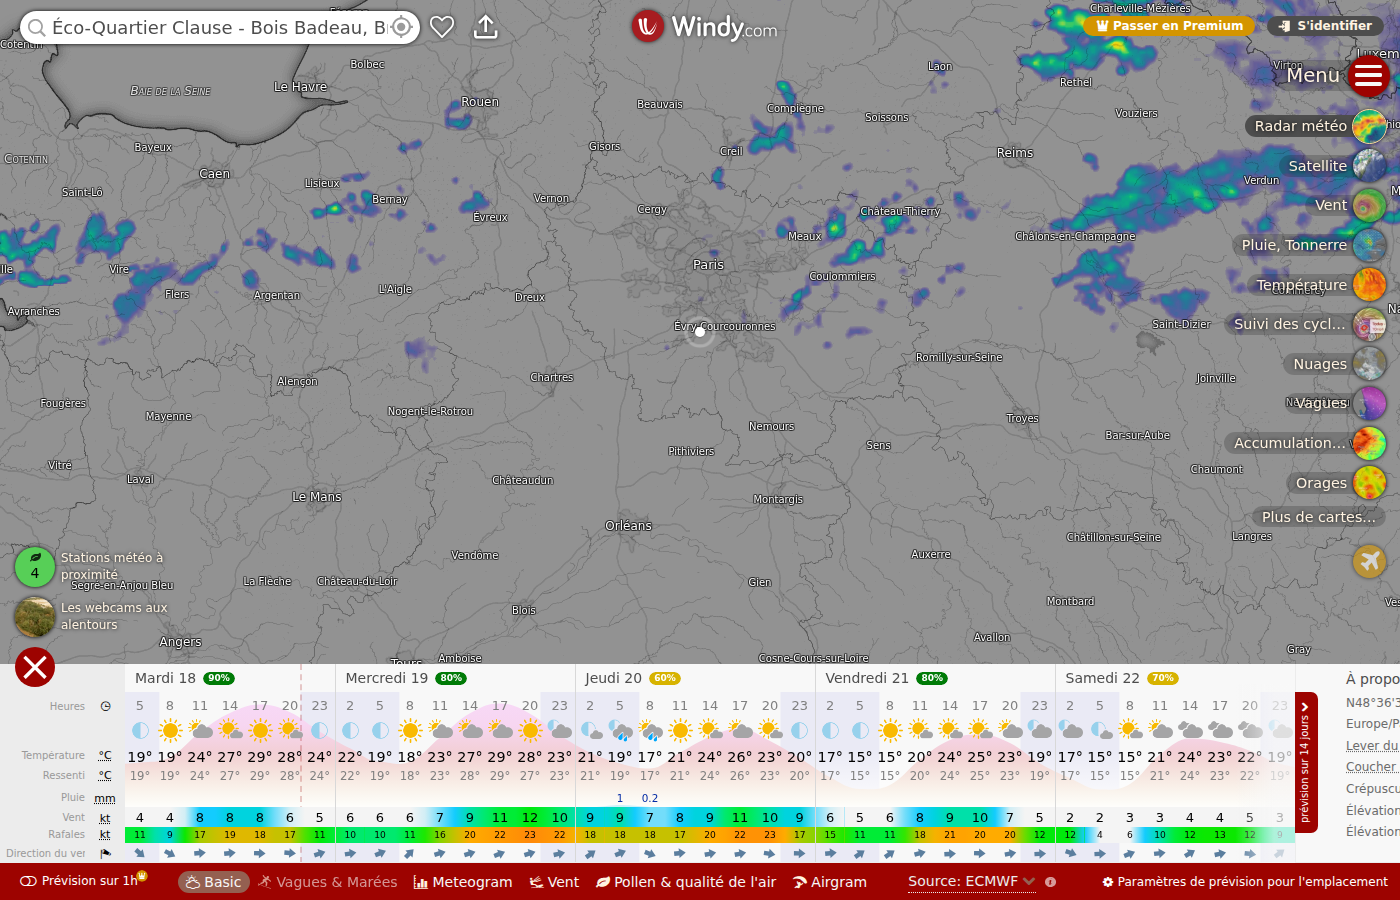The height and width of the screenshot is (900, 1400).
Task: Select the Vent layer icon
Action: point(1369,205)
